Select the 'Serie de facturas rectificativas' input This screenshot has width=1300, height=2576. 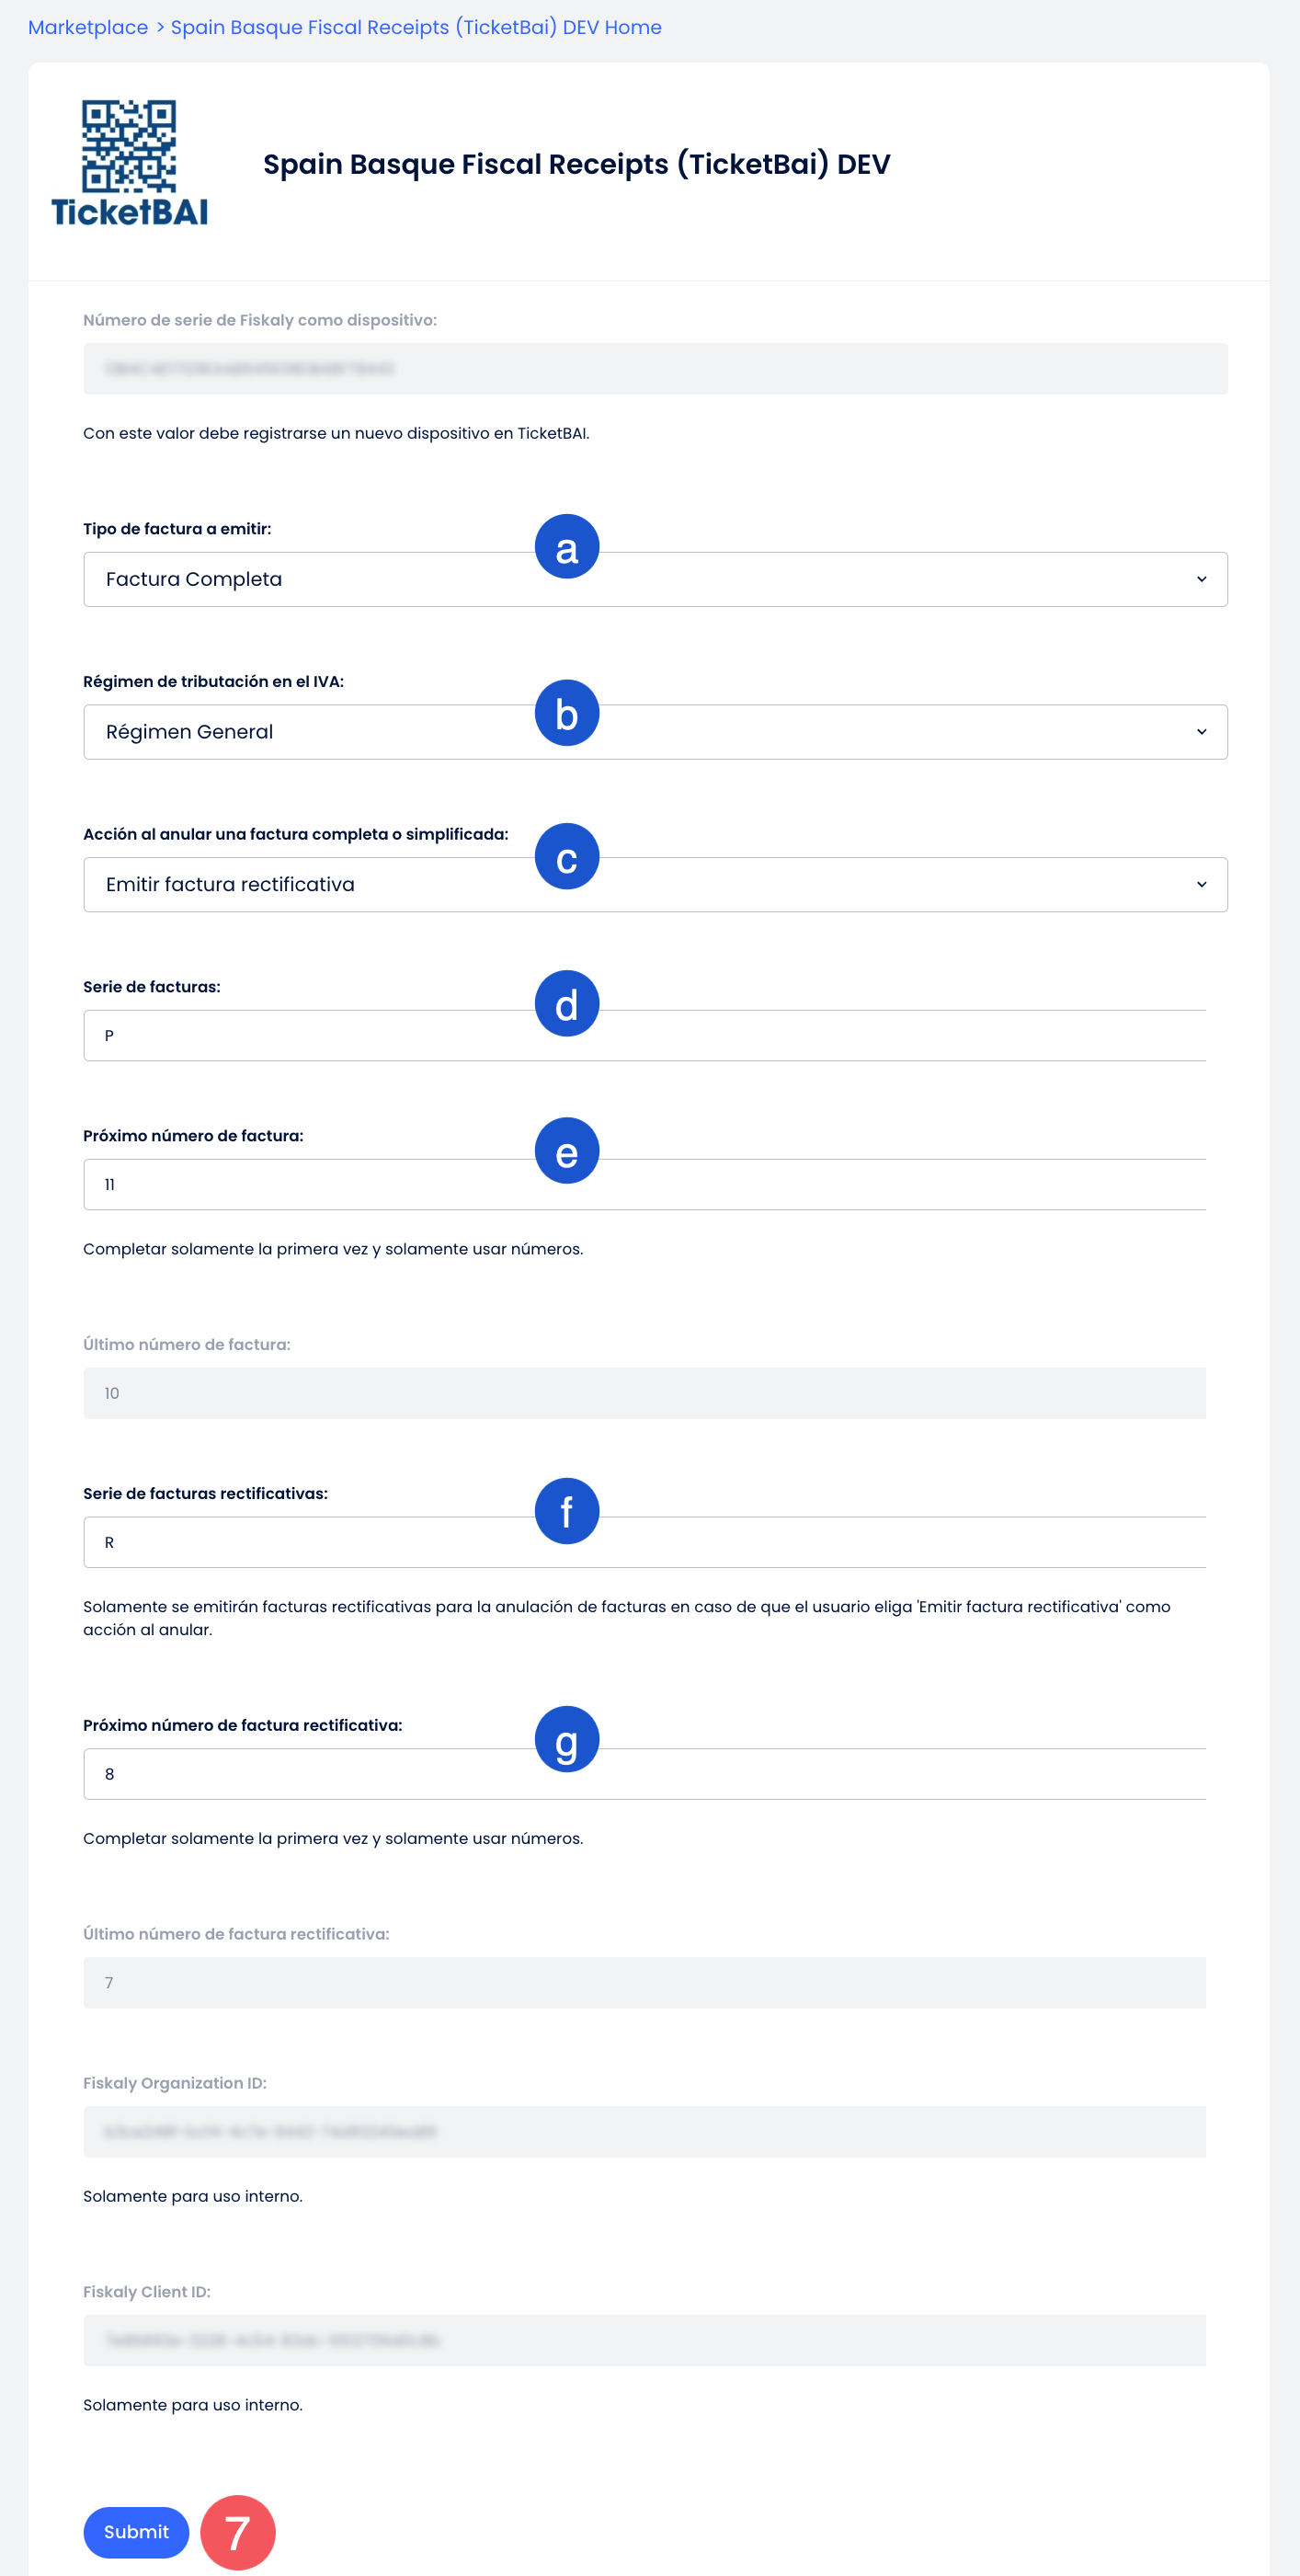pyautogui.click(x=644, y=1542)
